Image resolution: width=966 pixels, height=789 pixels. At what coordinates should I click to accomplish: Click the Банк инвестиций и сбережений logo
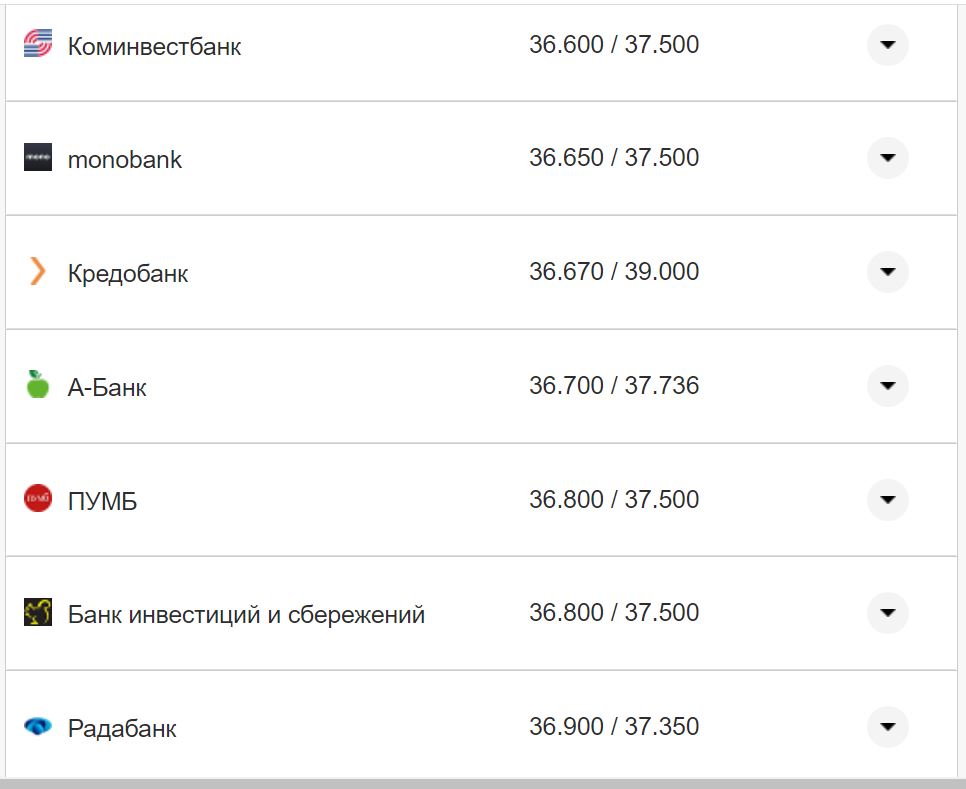[x=37, y=613]
